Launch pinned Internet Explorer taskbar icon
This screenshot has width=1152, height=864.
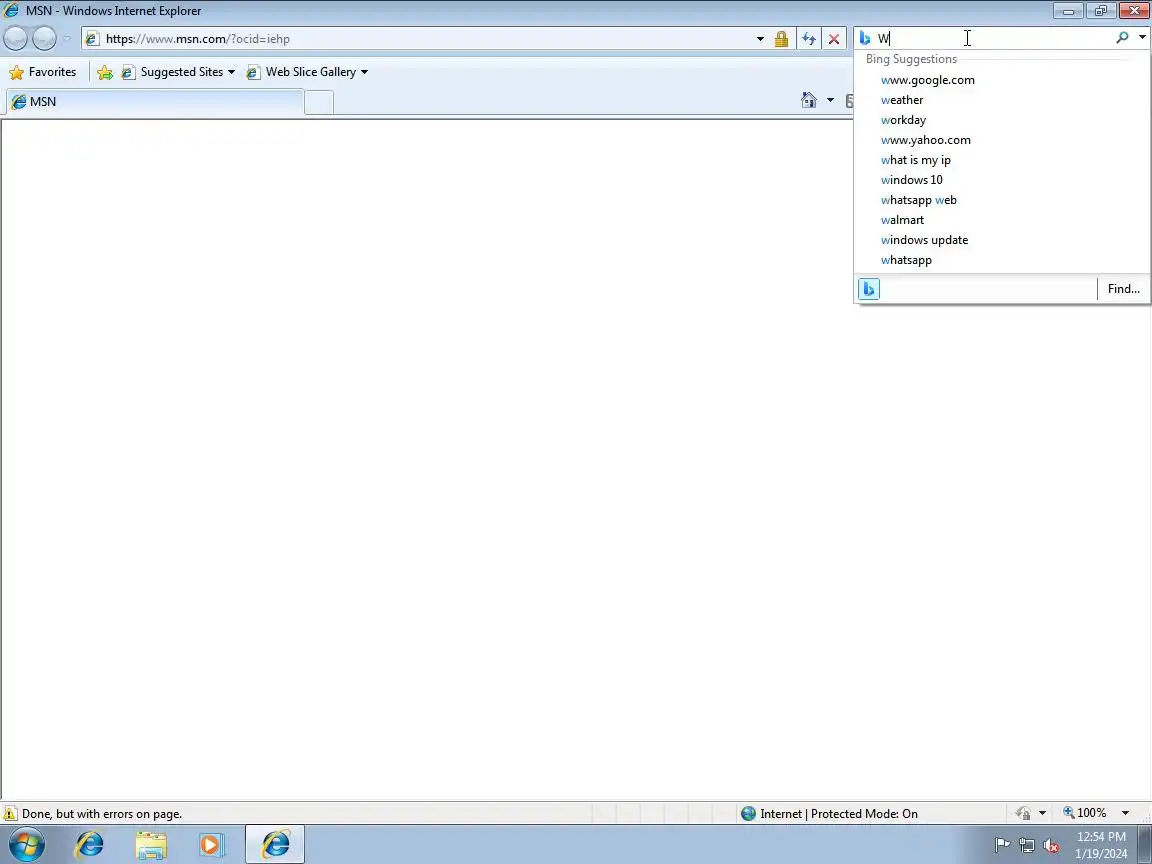pyautogui.click(x=90, y=844)
